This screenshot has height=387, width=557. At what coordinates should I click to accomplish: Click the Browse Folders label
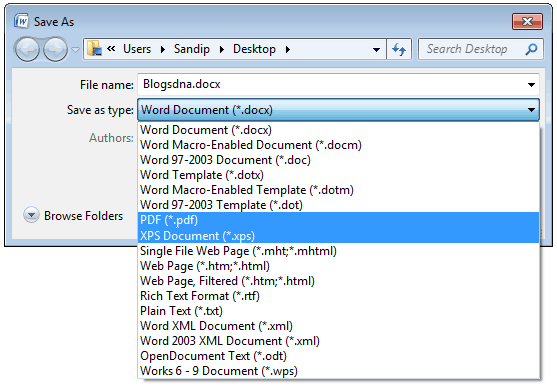point(83,216)
